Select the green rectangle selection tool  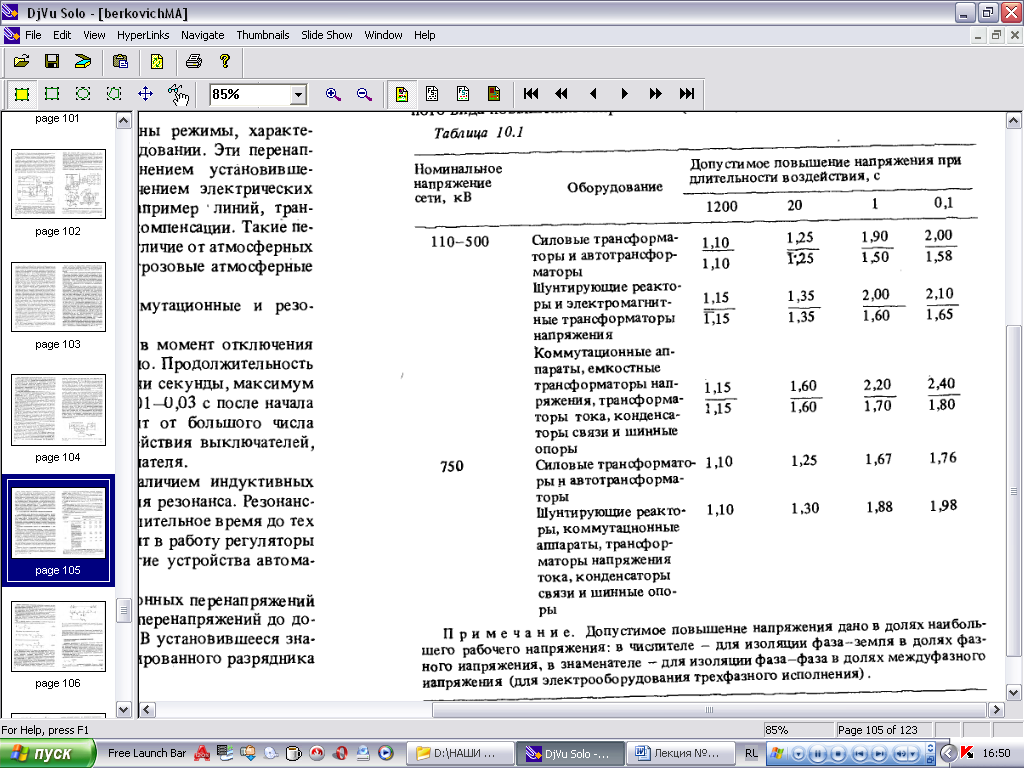pyautogui.click(x=52, y=94)
